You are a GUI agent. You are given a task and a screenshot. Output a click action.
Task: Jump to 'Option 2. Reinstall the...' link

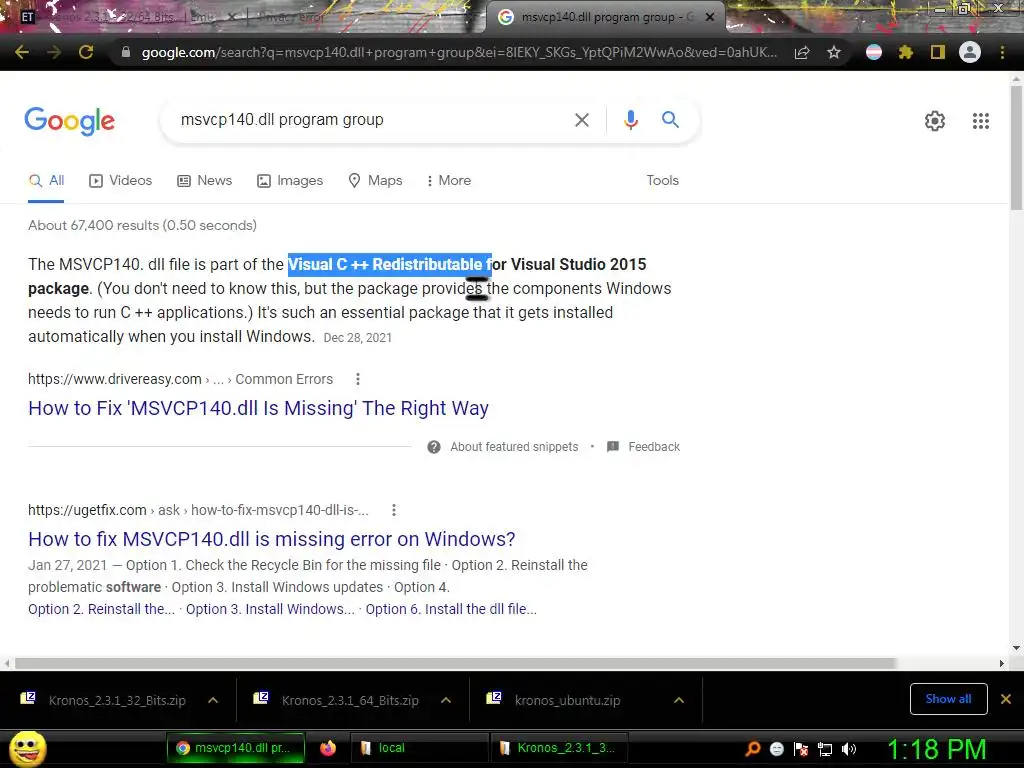click(x=101, y=609)
